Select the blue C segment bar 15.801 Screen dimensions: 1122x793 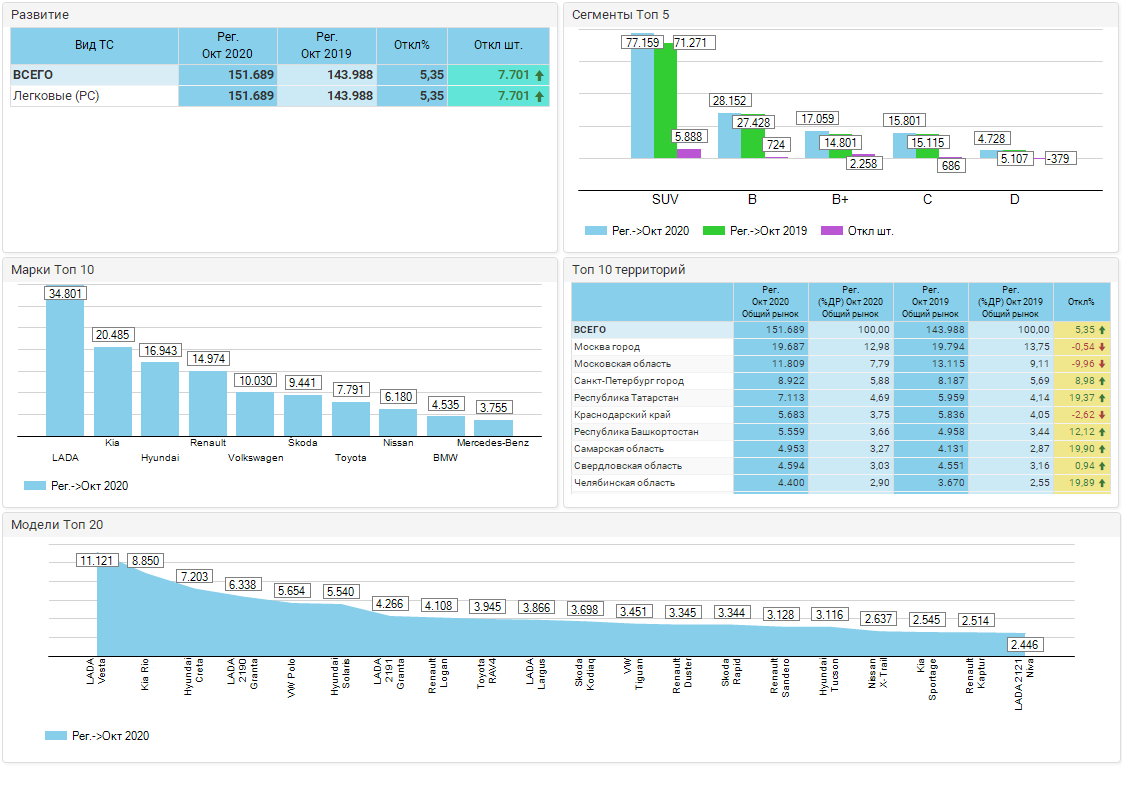coord(904,145)
